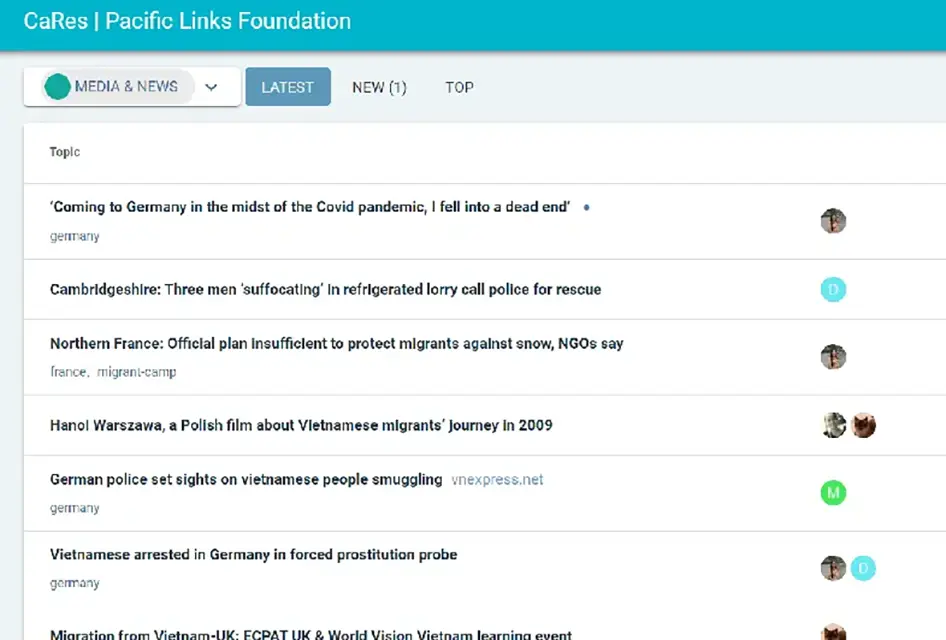Image resolution: width=946 pixels, height=640 pixels.
Task: Click the 'D' avatar on Vietnamese arrested topic row
Action: pyautogui.click(x=863, y=568)
